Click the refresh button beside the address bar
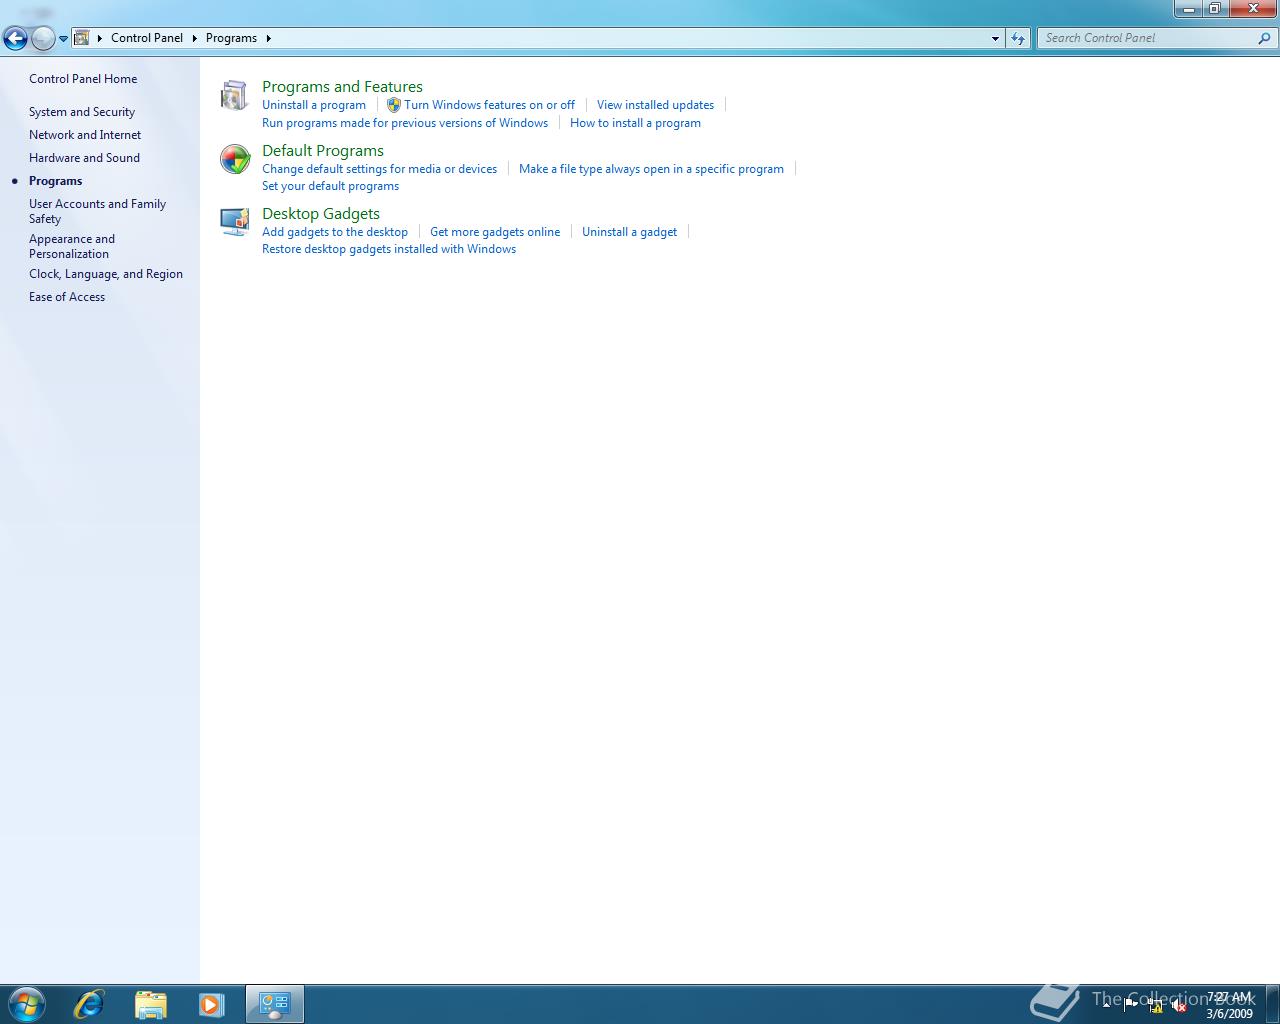 coord(1018,37)
